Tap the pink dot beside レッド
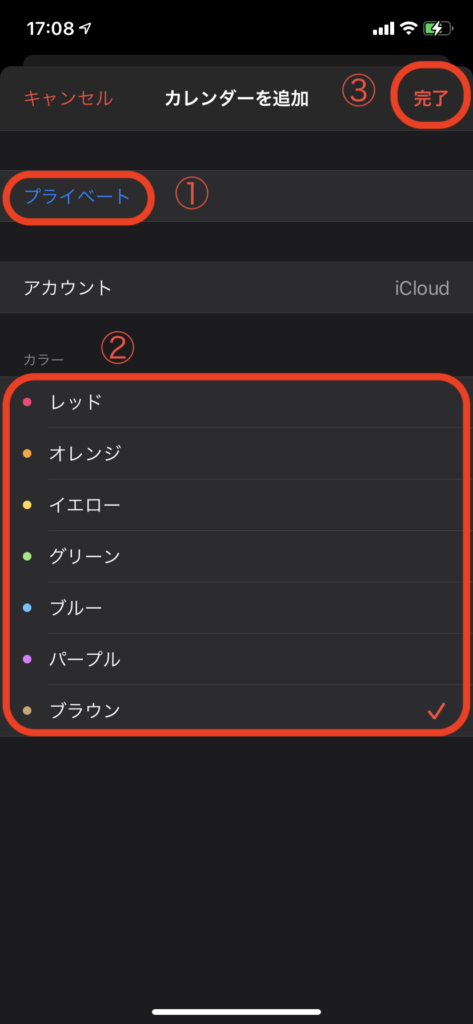The width and height of the screenshot is (473, 1024). [x=27, y=402]
